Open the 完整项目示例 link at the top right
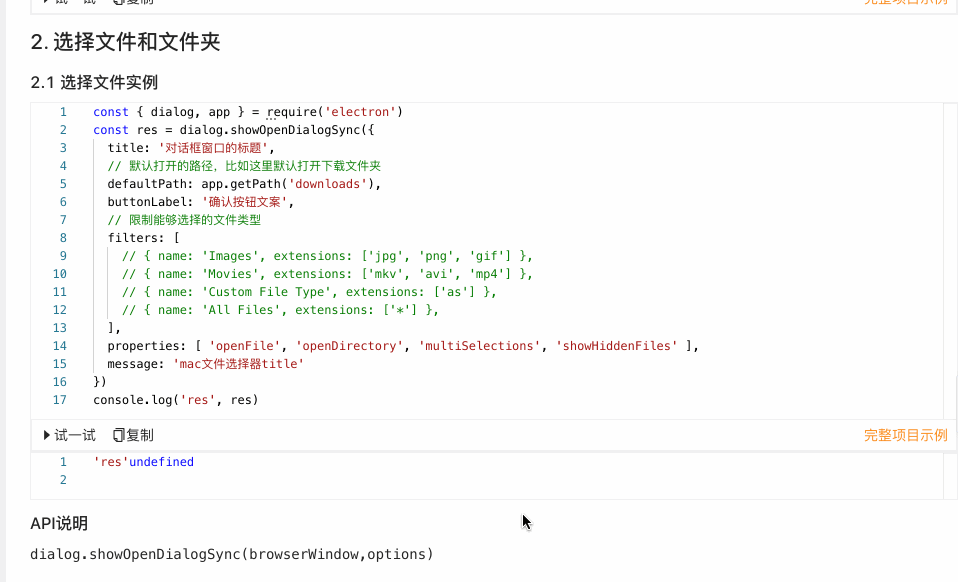958x582 pixels. [905, 3]
